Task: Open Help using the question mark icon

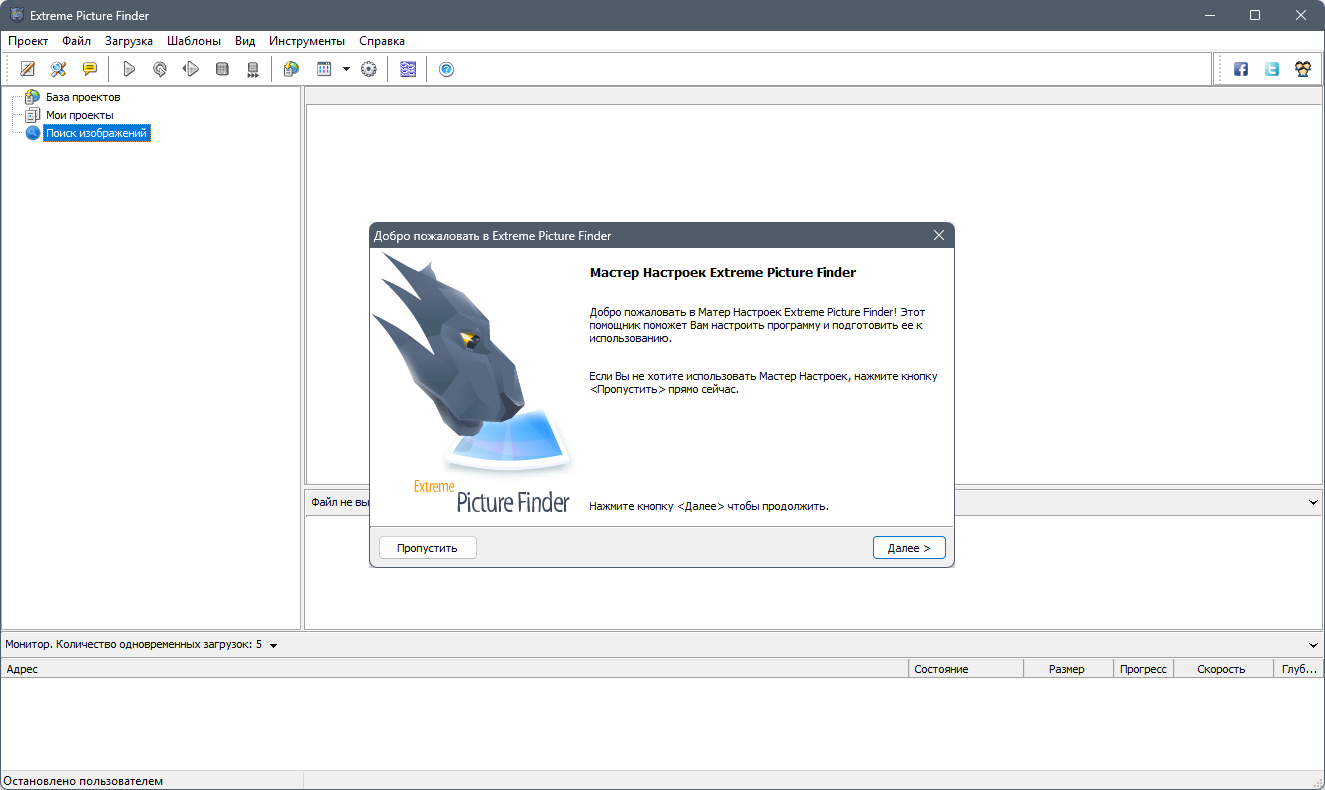Action: pyautogui.click(x=446, y=68)
